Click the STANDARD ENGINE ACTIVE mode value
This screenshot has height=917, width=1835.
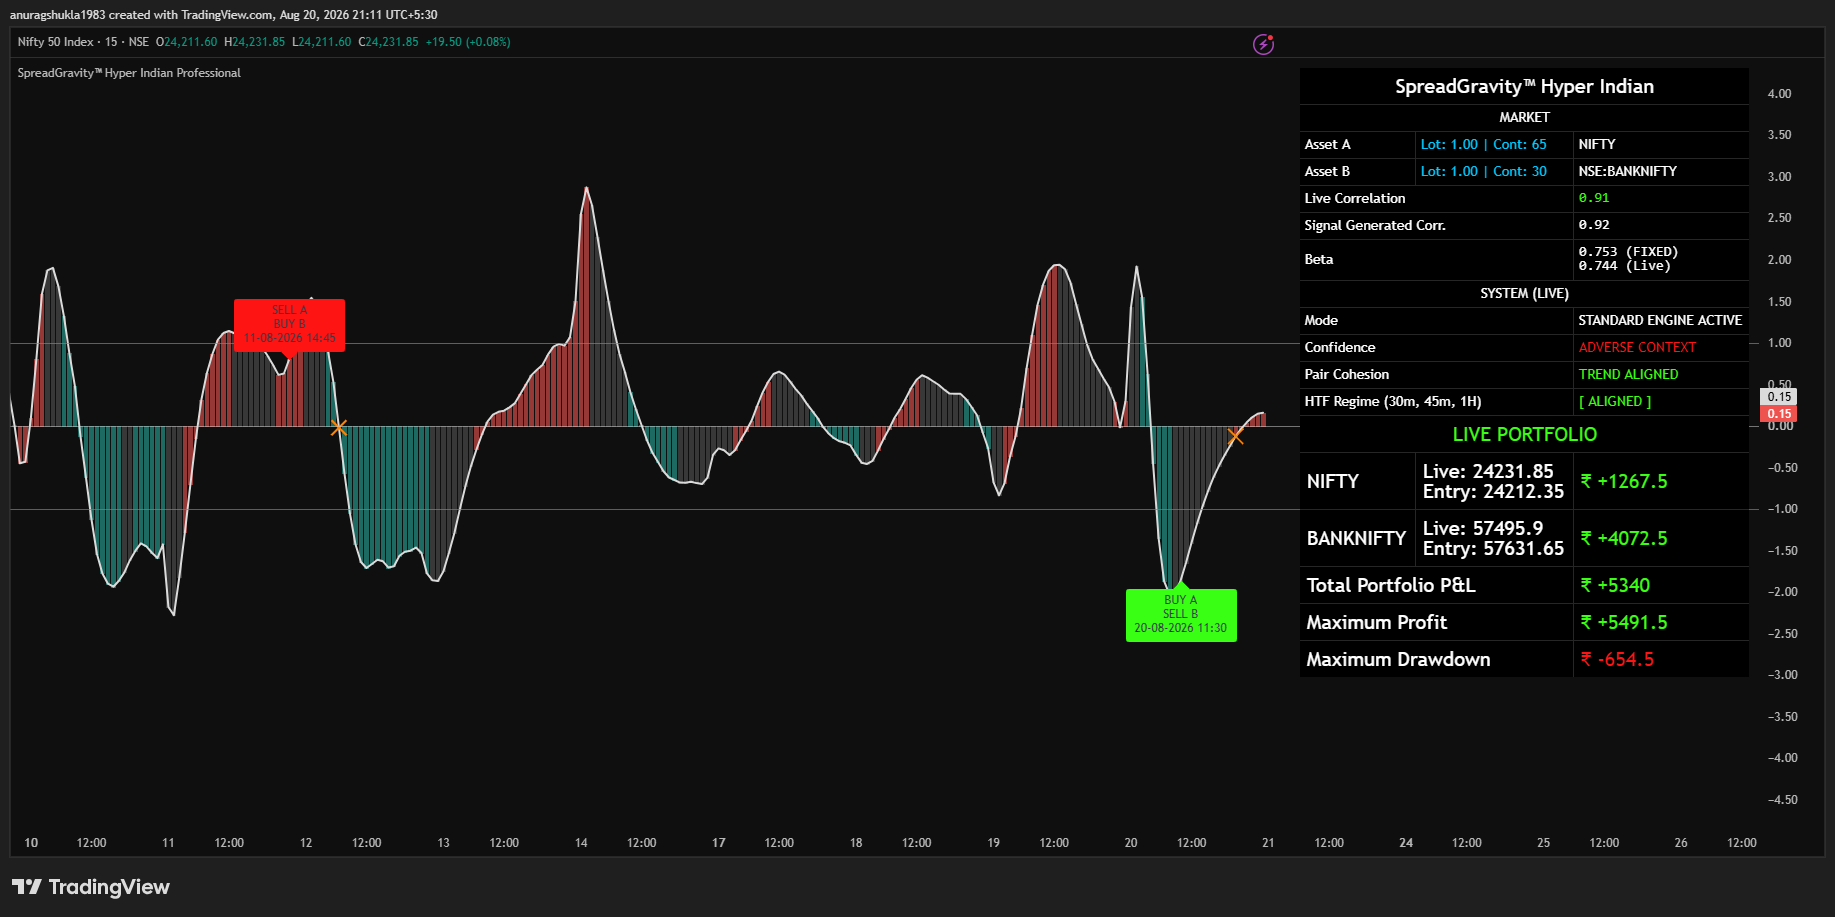click(x=1660, y=321)
